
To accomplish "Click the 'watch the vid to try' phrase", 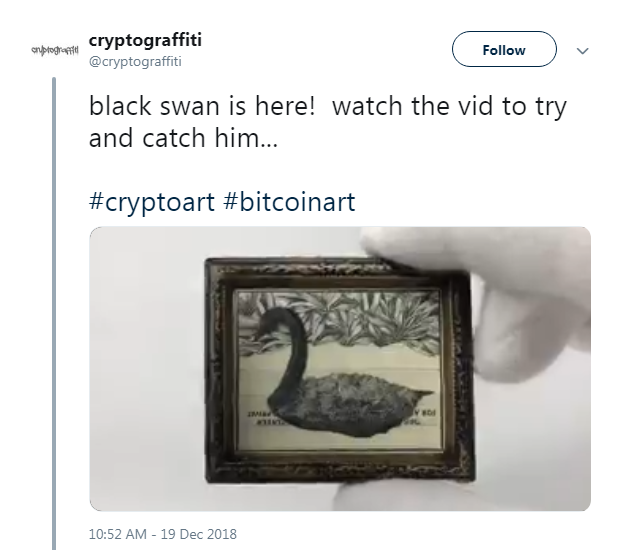I will [x=450, y=107].
